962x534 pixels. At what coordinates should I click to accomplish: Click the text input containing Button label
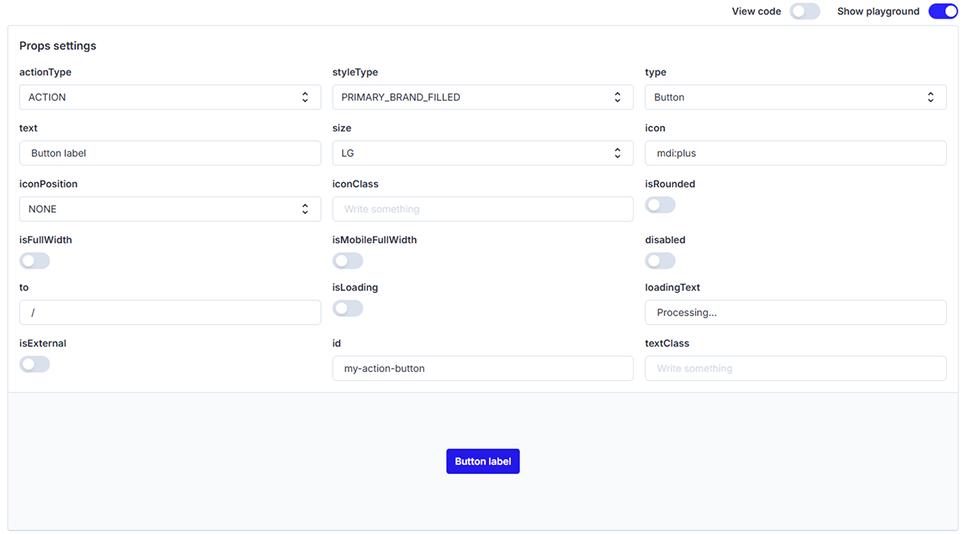pos(170,153)
